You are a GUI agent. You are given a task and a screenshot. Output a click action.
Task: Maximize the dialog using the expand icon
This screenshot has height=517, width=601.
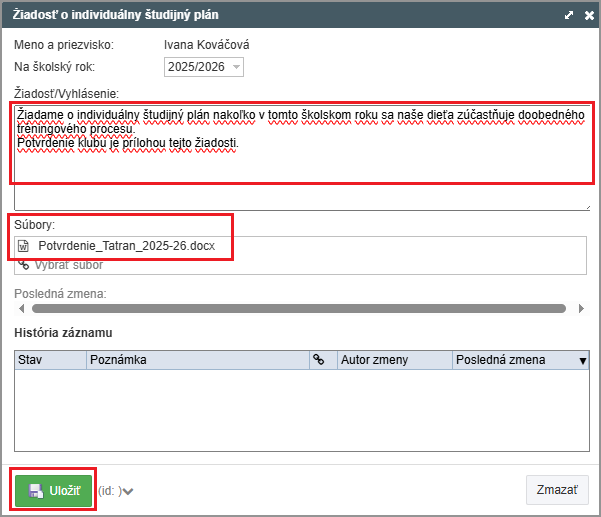(568, 15)
